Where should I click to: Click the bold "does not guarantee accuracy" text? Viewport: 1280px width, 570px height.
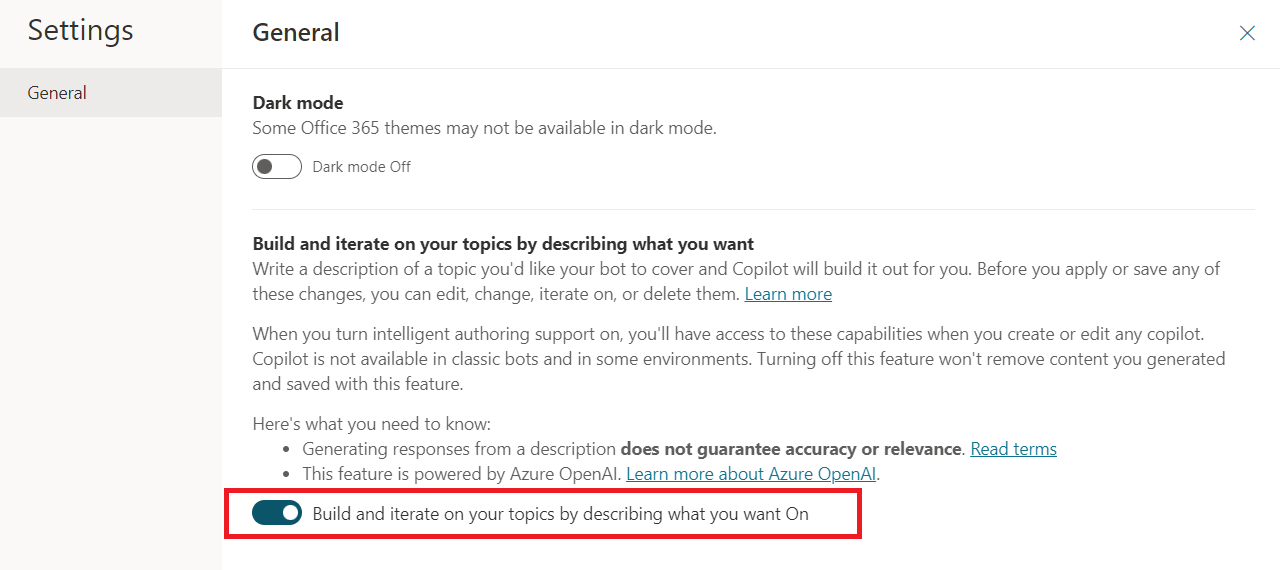click(x=791, y=449)
